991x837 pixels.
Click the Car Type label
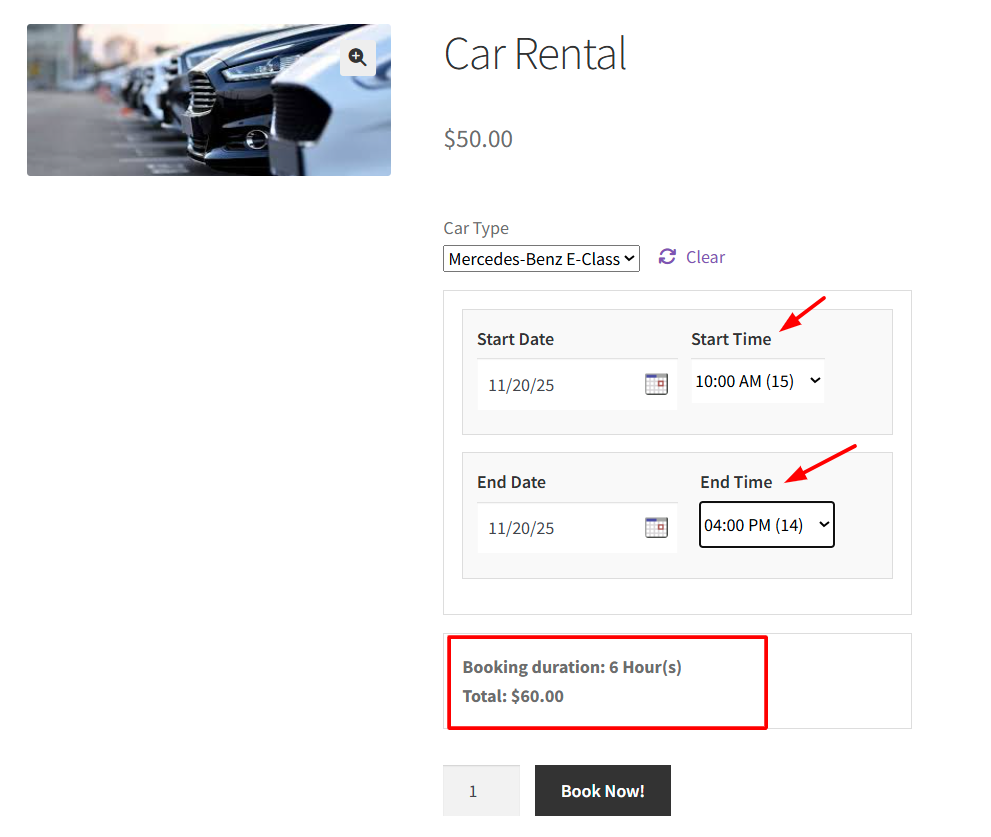click(476, 228)
